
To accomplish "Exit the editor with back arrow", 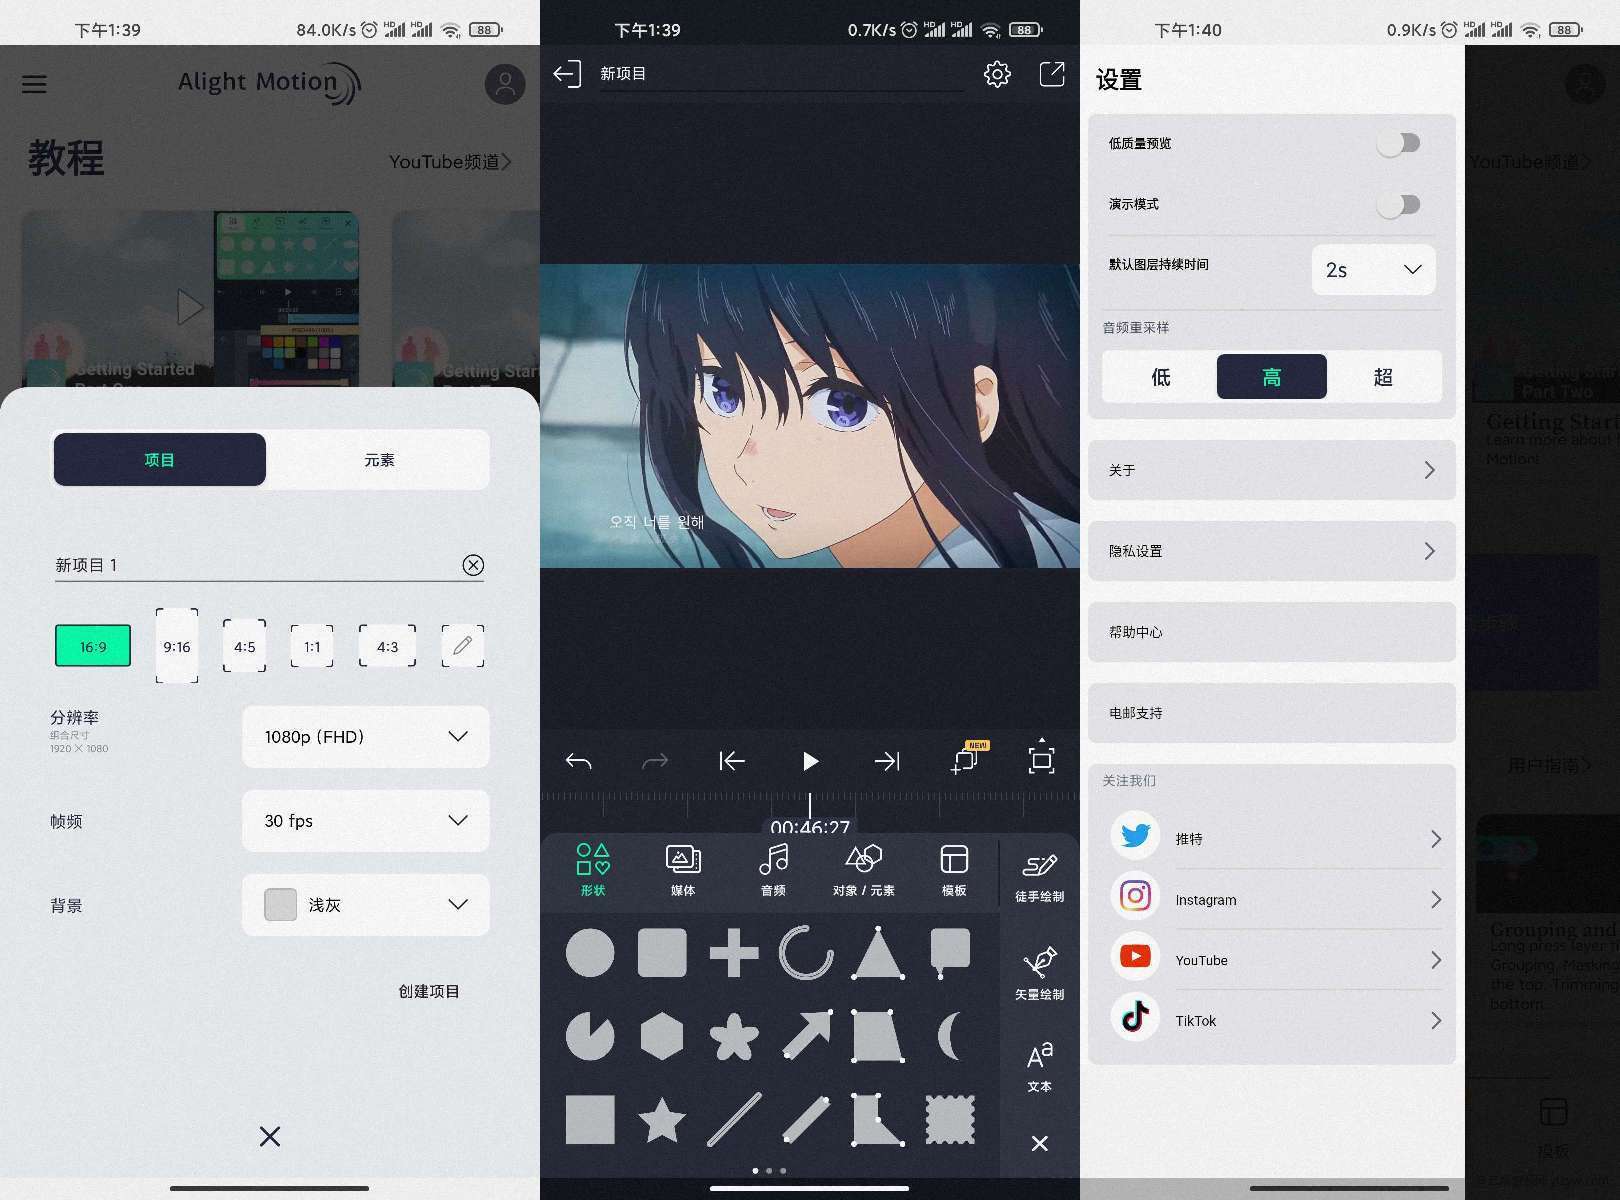I will pyautogui.click(x=567, y=74).
